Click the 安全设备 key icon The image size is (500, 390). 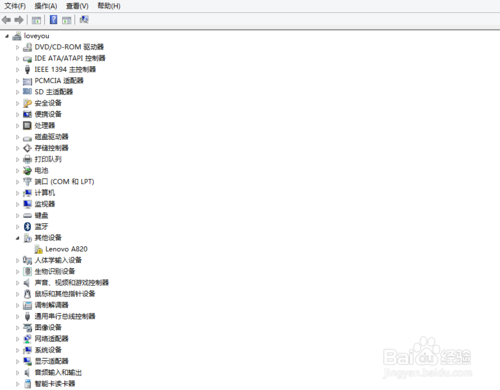pos(27,103)
